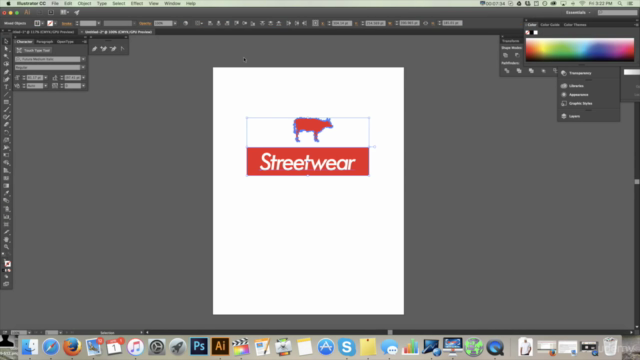Click Divide pathfinder icon
Image resolution: width=640 pixels, height=360 pixels.
507,71
